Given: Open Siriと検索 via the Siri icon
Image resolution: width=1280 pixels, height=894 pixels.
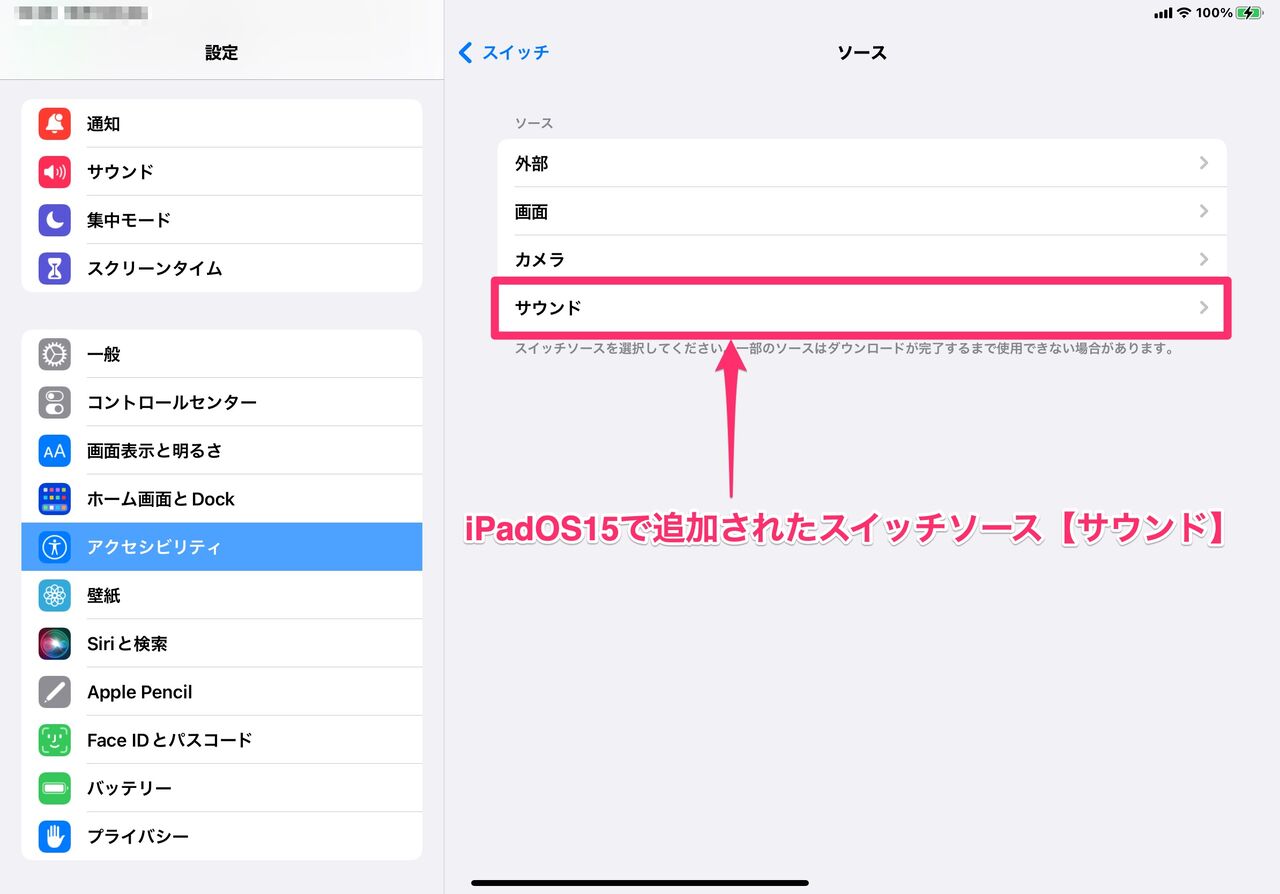Looking at the screenshot, I should [x=54, y=643].
